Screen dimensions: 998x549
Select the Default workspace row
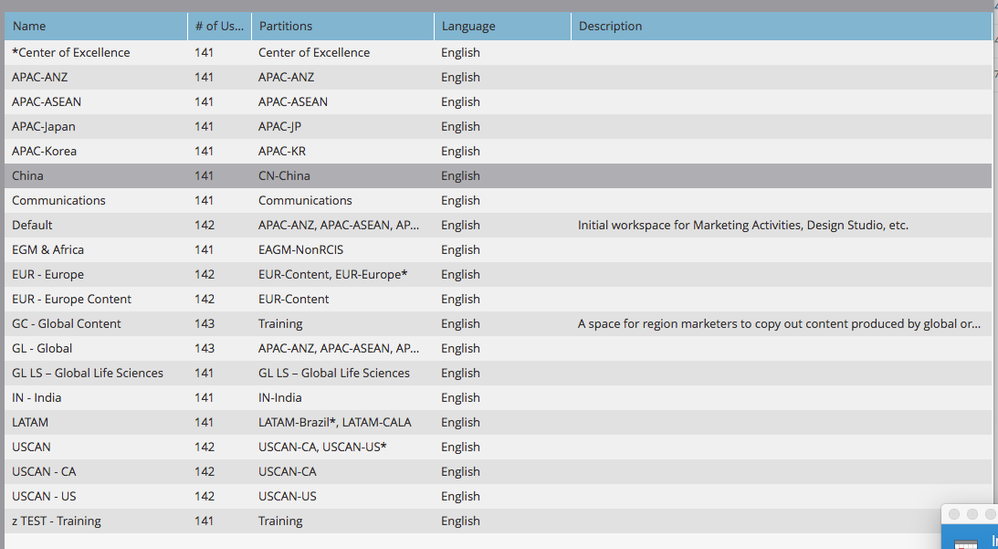pos(498,225)
